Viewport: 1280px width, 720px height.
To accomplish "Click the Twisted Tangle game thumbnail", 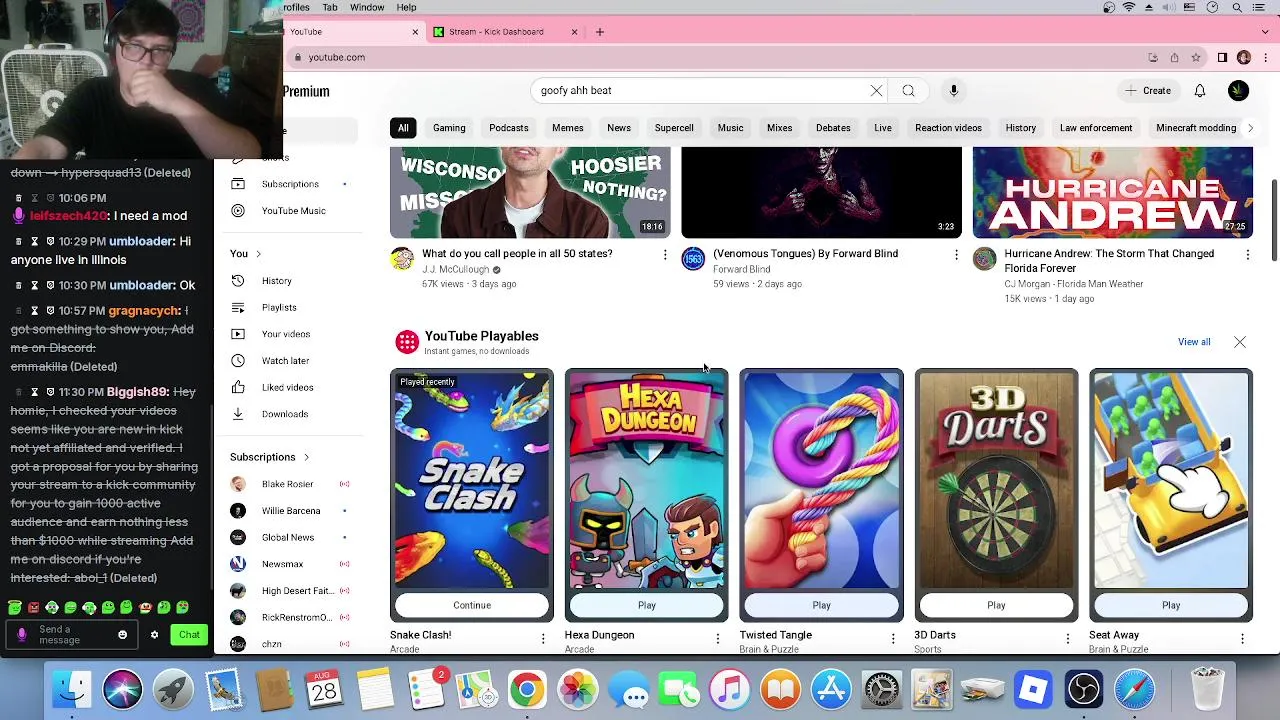I will click(x=821, y=479).
